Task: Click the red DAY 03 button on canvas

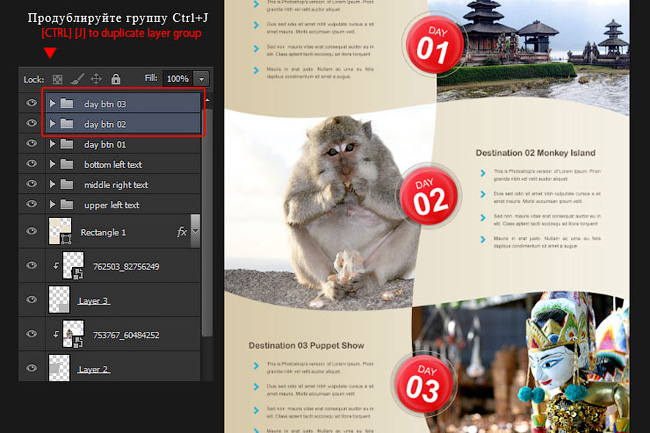Action: pos(423,383)
